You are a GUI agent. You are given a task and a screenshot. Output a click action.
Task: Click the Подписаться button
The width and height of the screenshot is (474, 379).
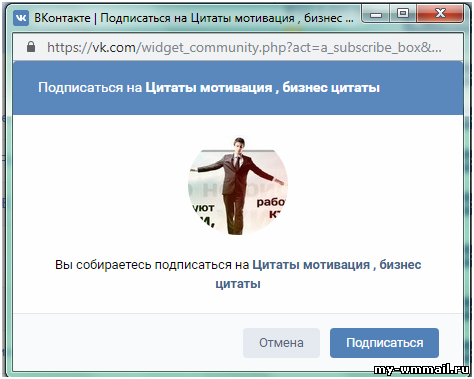tap(384, 343)
